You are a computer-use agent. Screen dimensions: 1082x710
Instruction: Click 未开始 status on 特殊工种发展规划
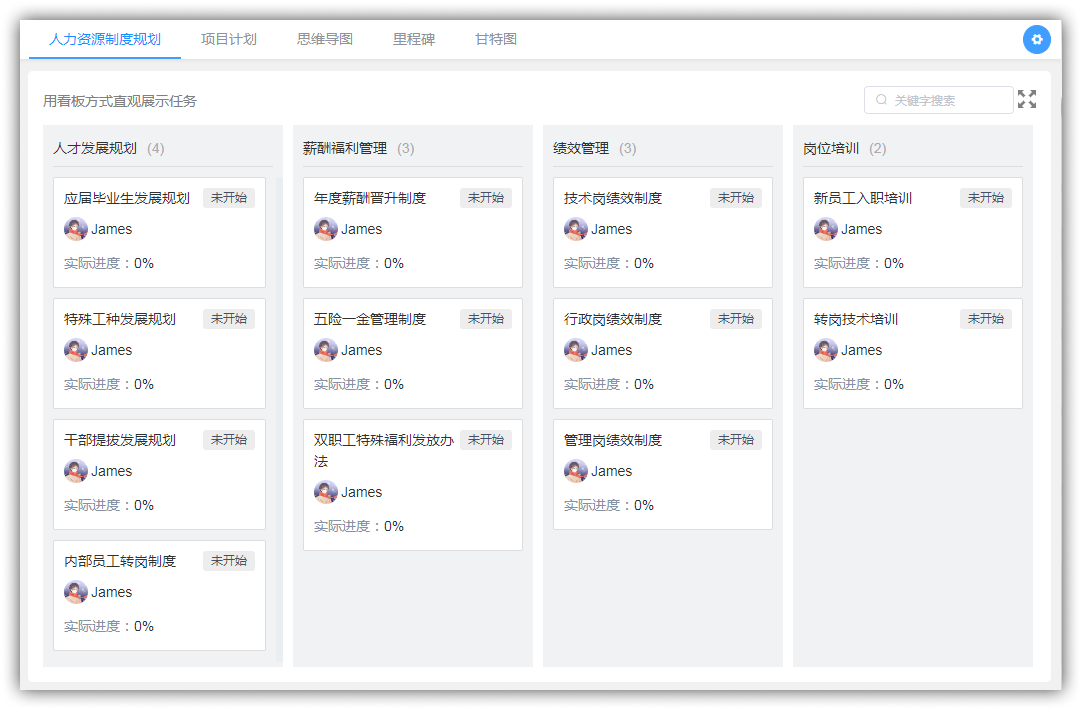tap(229, 319)
